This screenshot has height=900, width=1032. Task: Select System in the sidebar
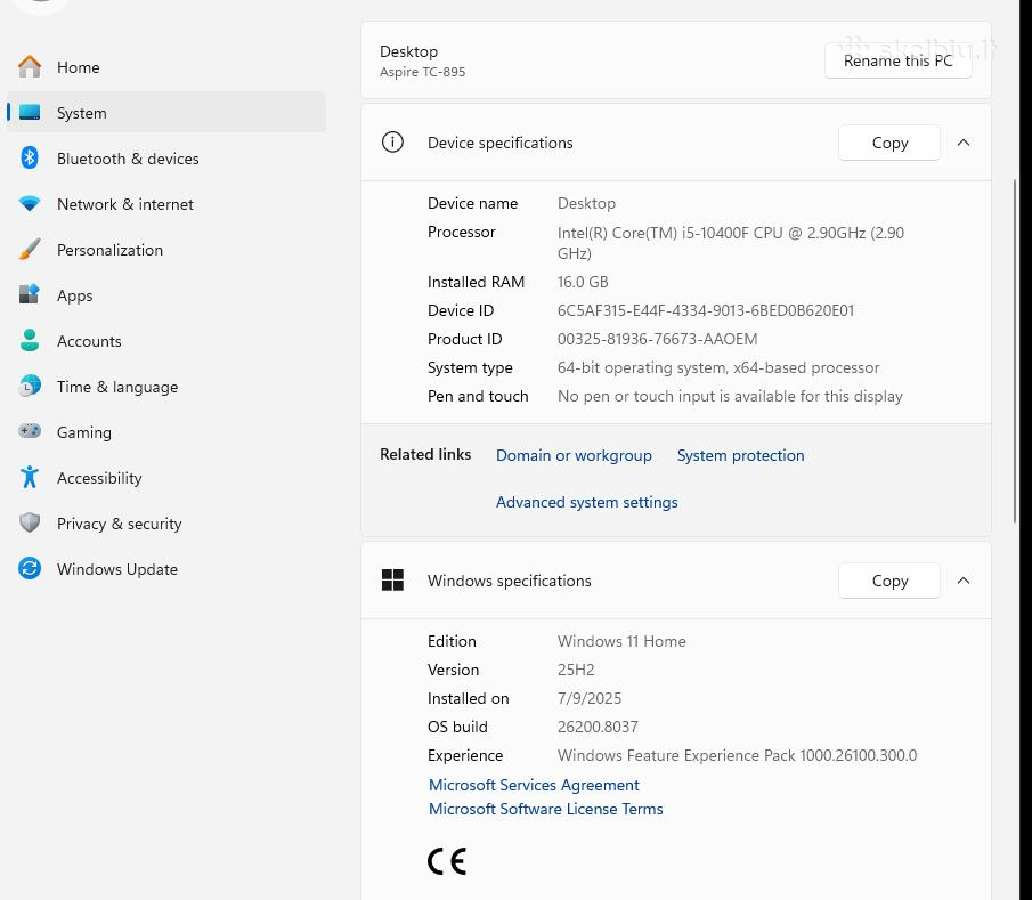166,113
